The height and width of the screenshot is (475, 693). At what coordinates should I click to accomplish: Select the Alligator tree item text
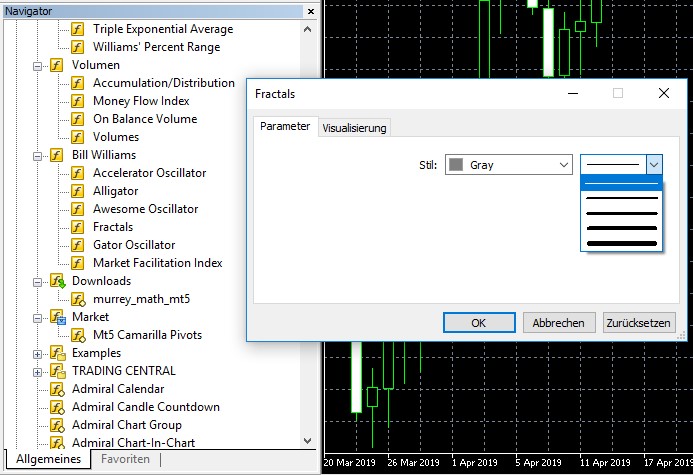(x=116, y=191)
